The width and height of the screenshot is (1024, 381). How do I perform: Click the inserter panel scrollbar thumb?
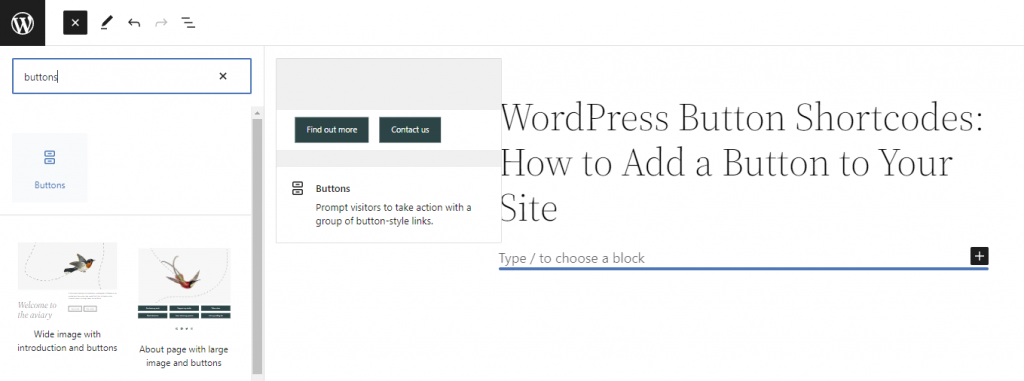257,245
